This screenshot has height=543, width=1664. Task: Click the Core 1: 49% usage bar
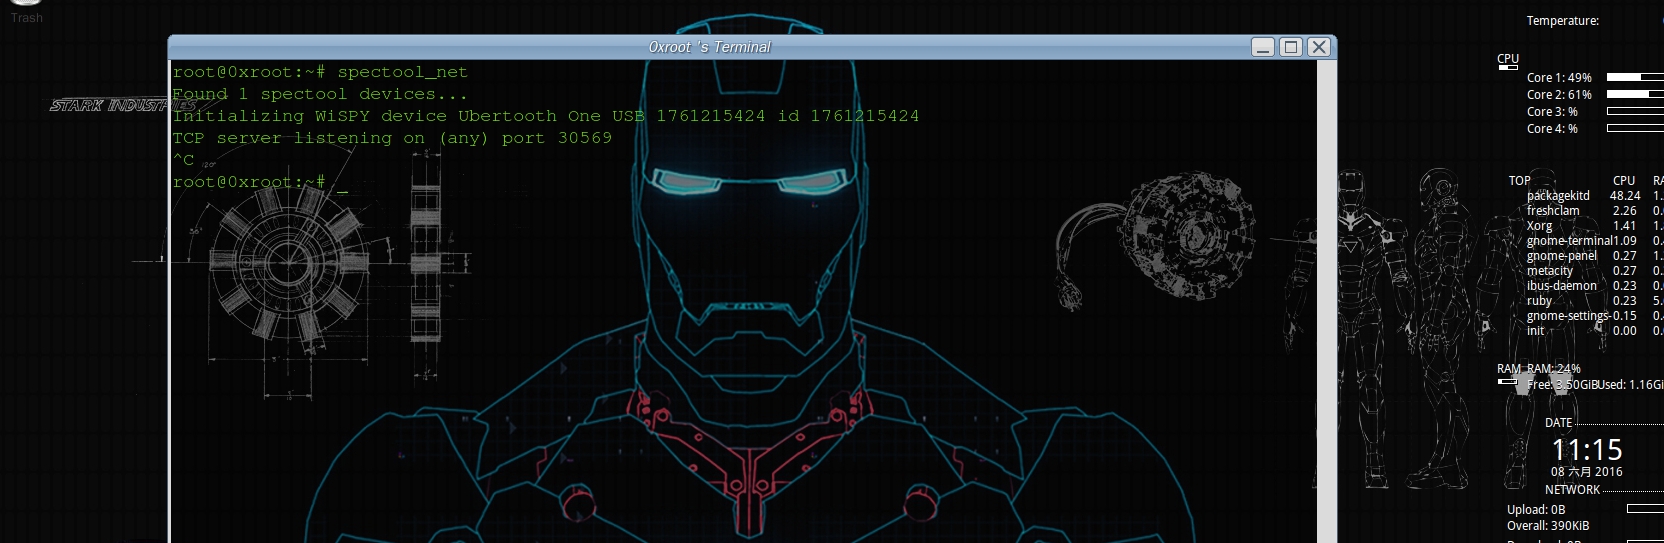pos(1635,77)
